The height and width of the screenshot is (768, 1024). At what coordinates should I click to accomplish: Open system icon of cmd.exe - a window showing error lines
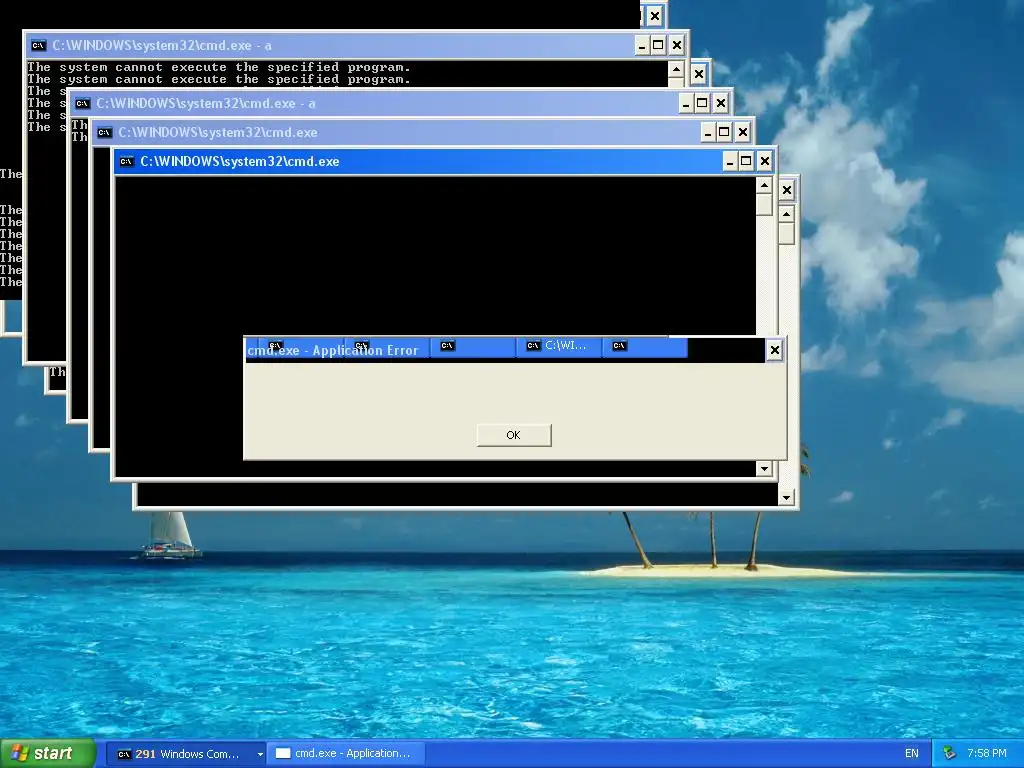click(x=39, y=45)
